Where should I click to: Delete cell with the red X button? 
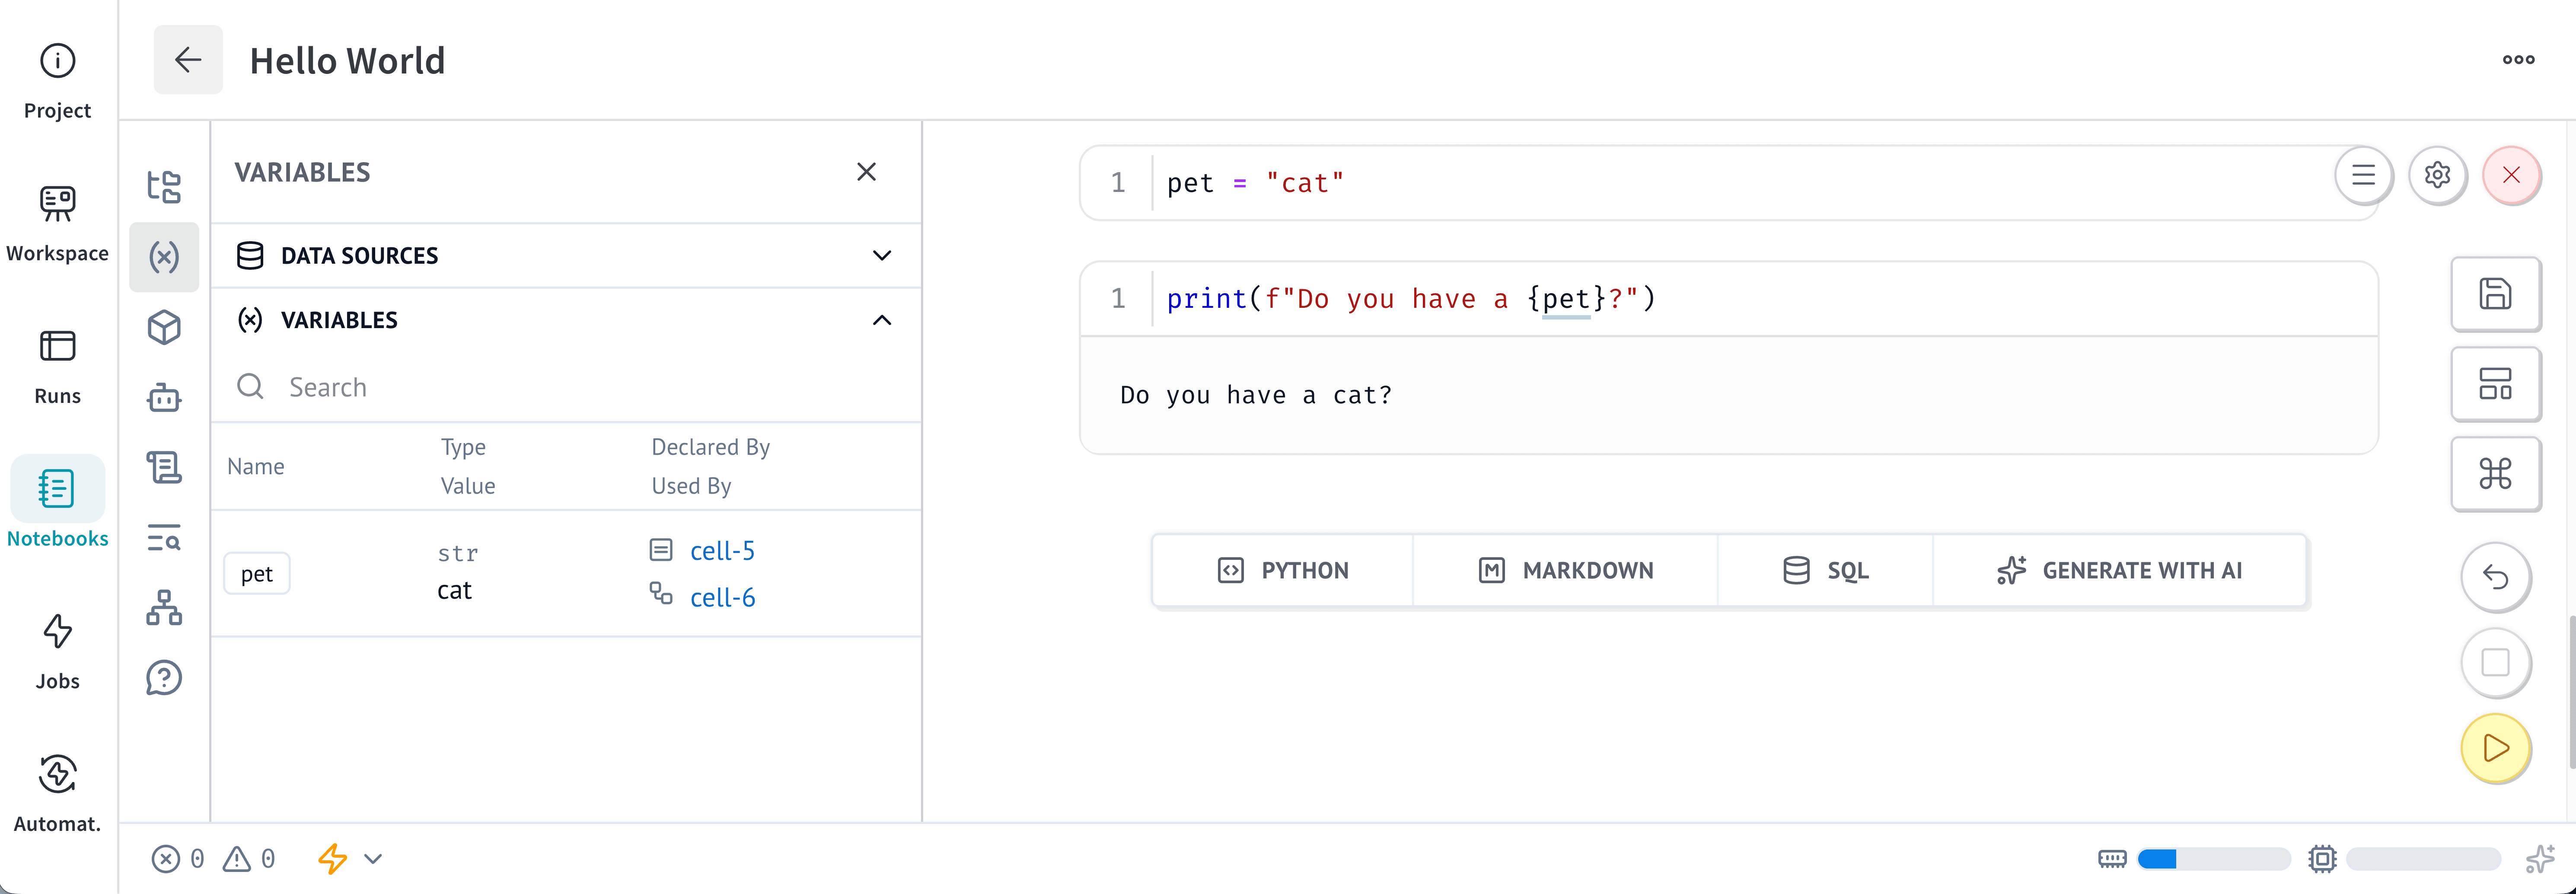pos(2511,175)
